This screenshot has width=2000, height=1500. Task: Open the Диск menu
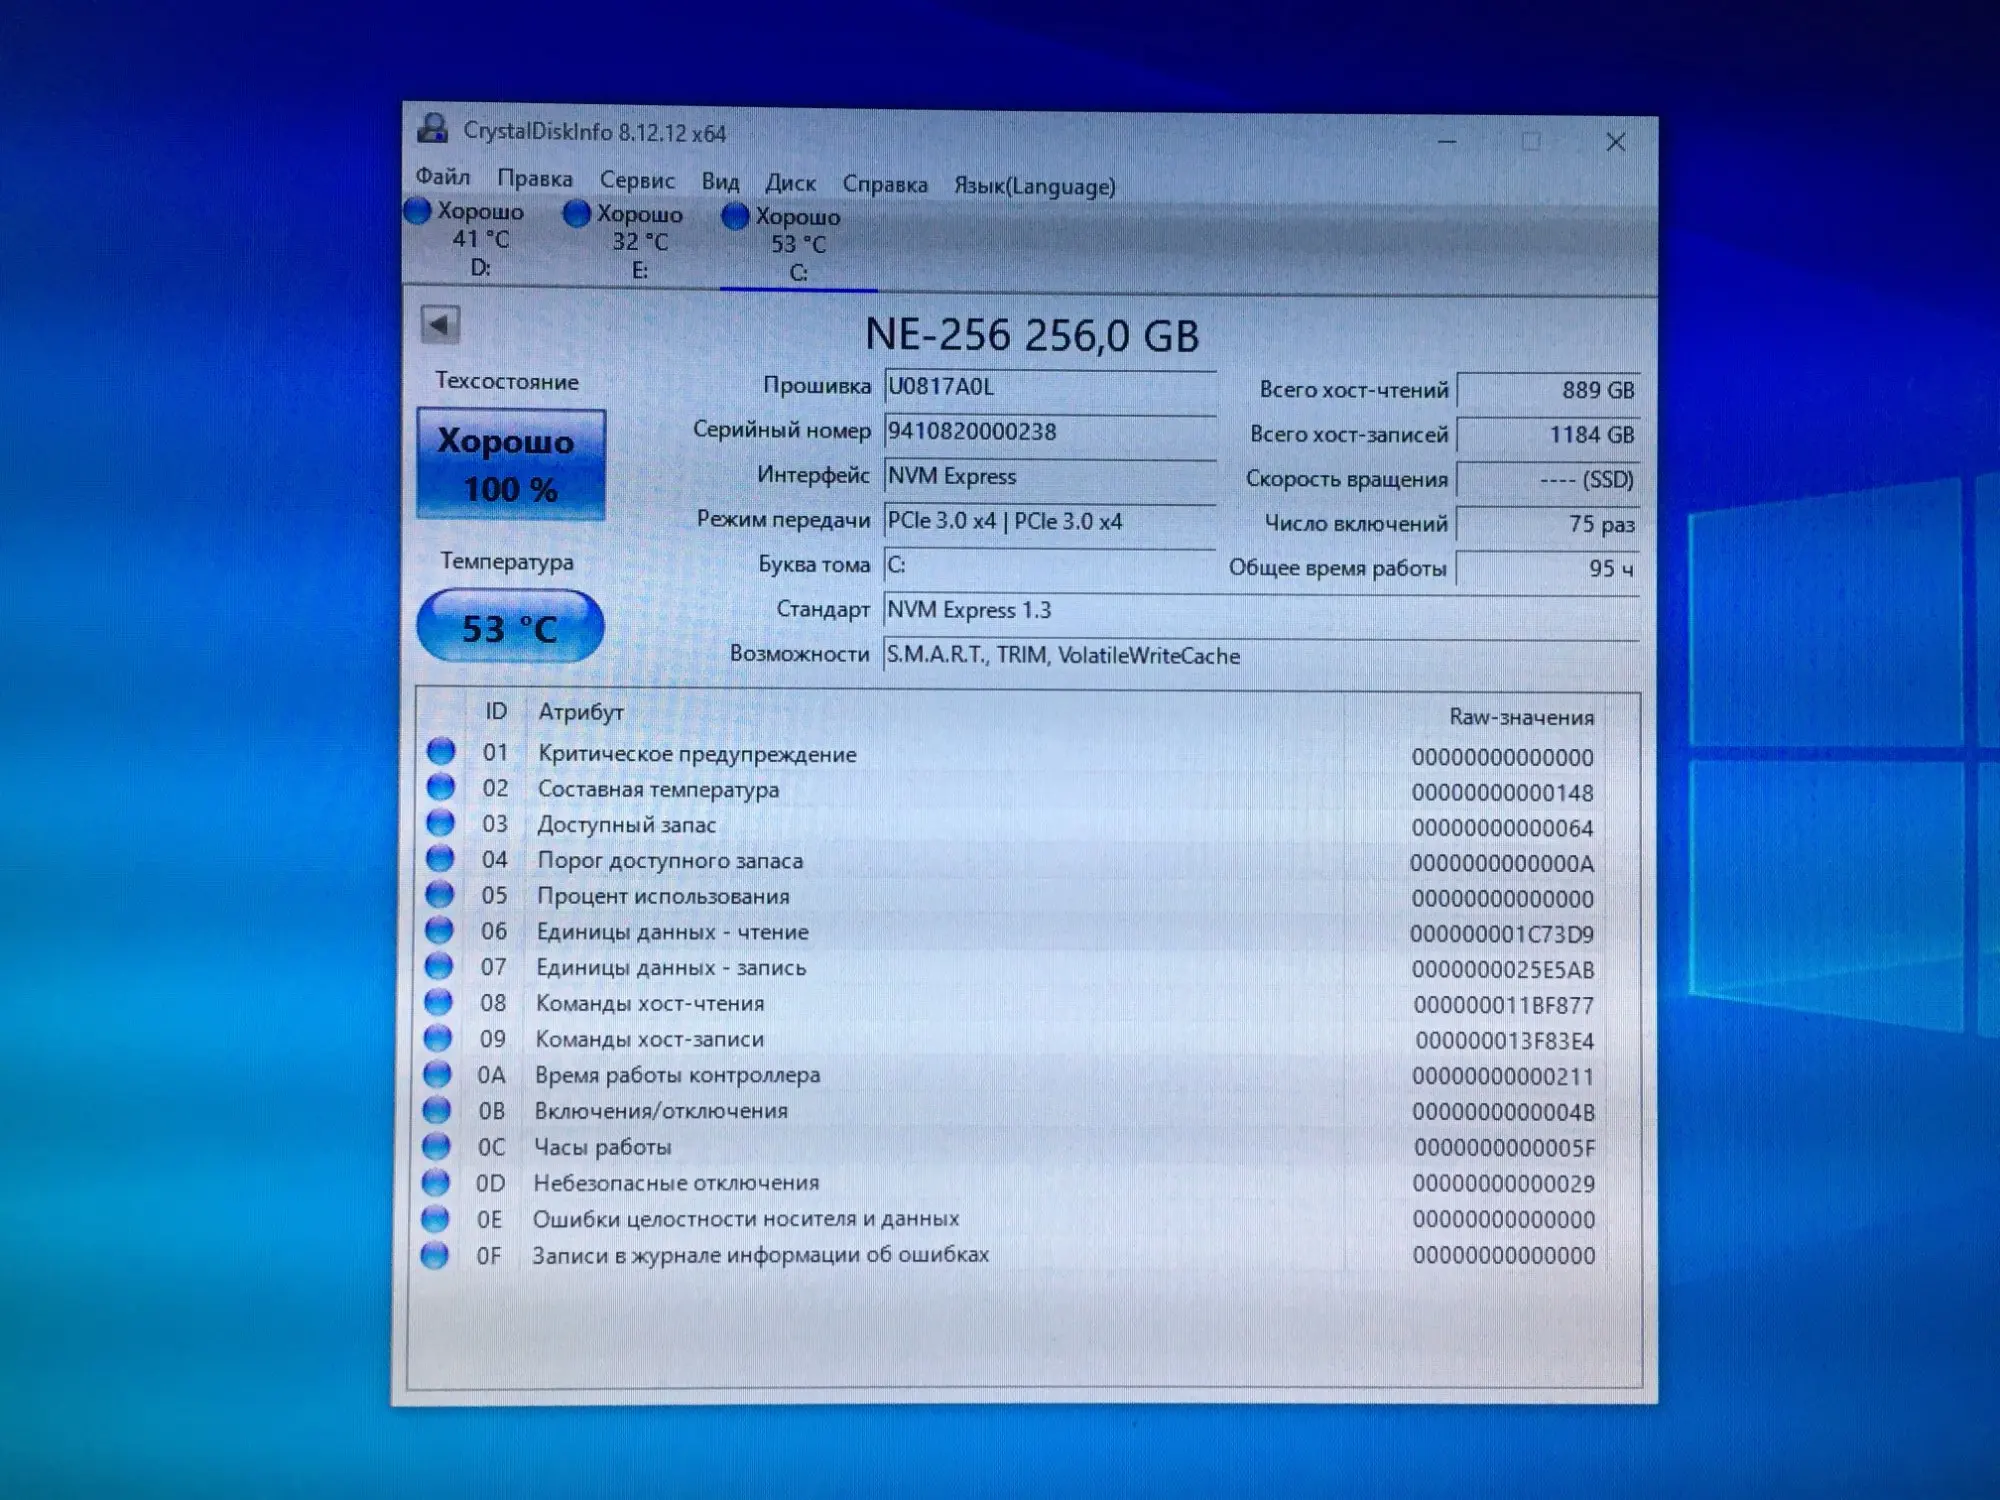(x=790, y=183)
